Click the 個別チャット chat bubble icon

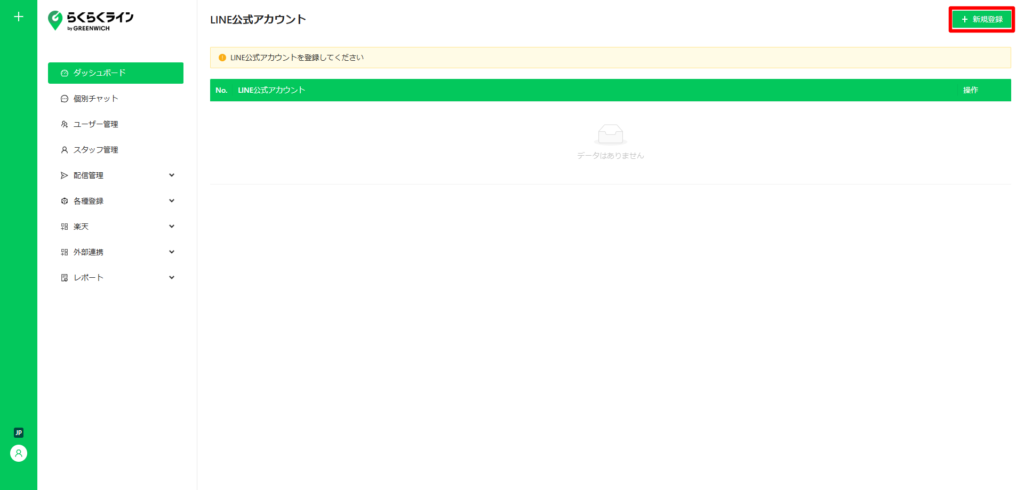tap(64, 99)
